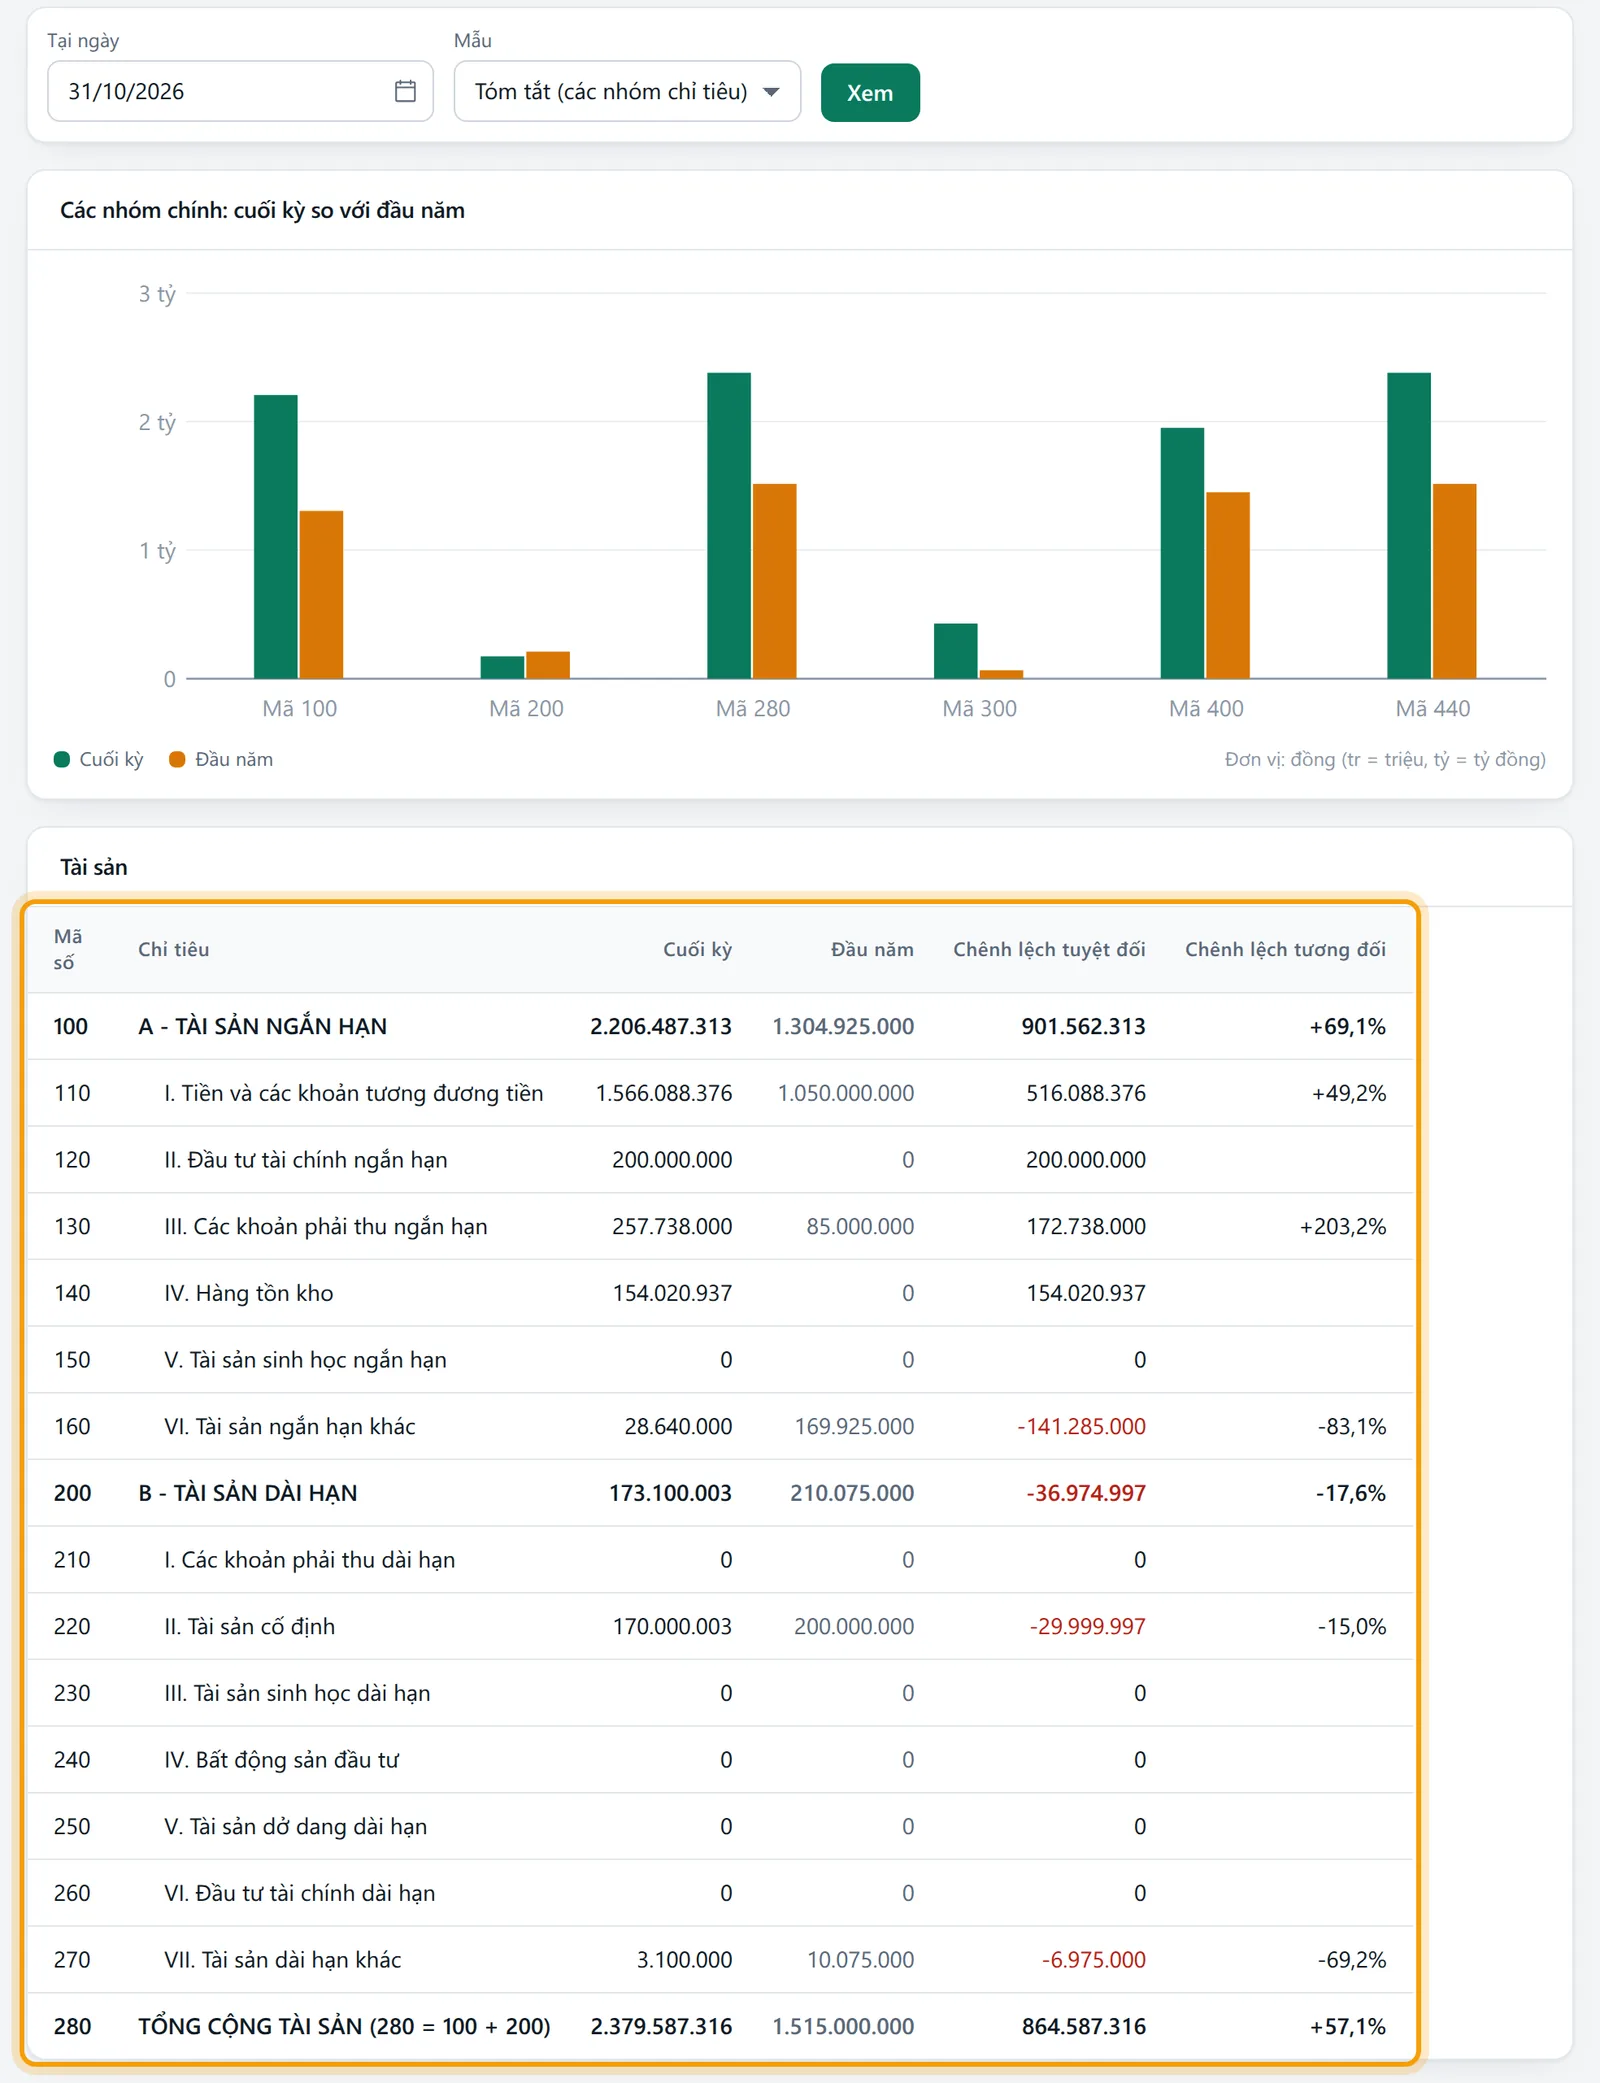Toggle the 'Đầu năm' legend item
Screen dimensions: 1600x2083
[221, 759]
